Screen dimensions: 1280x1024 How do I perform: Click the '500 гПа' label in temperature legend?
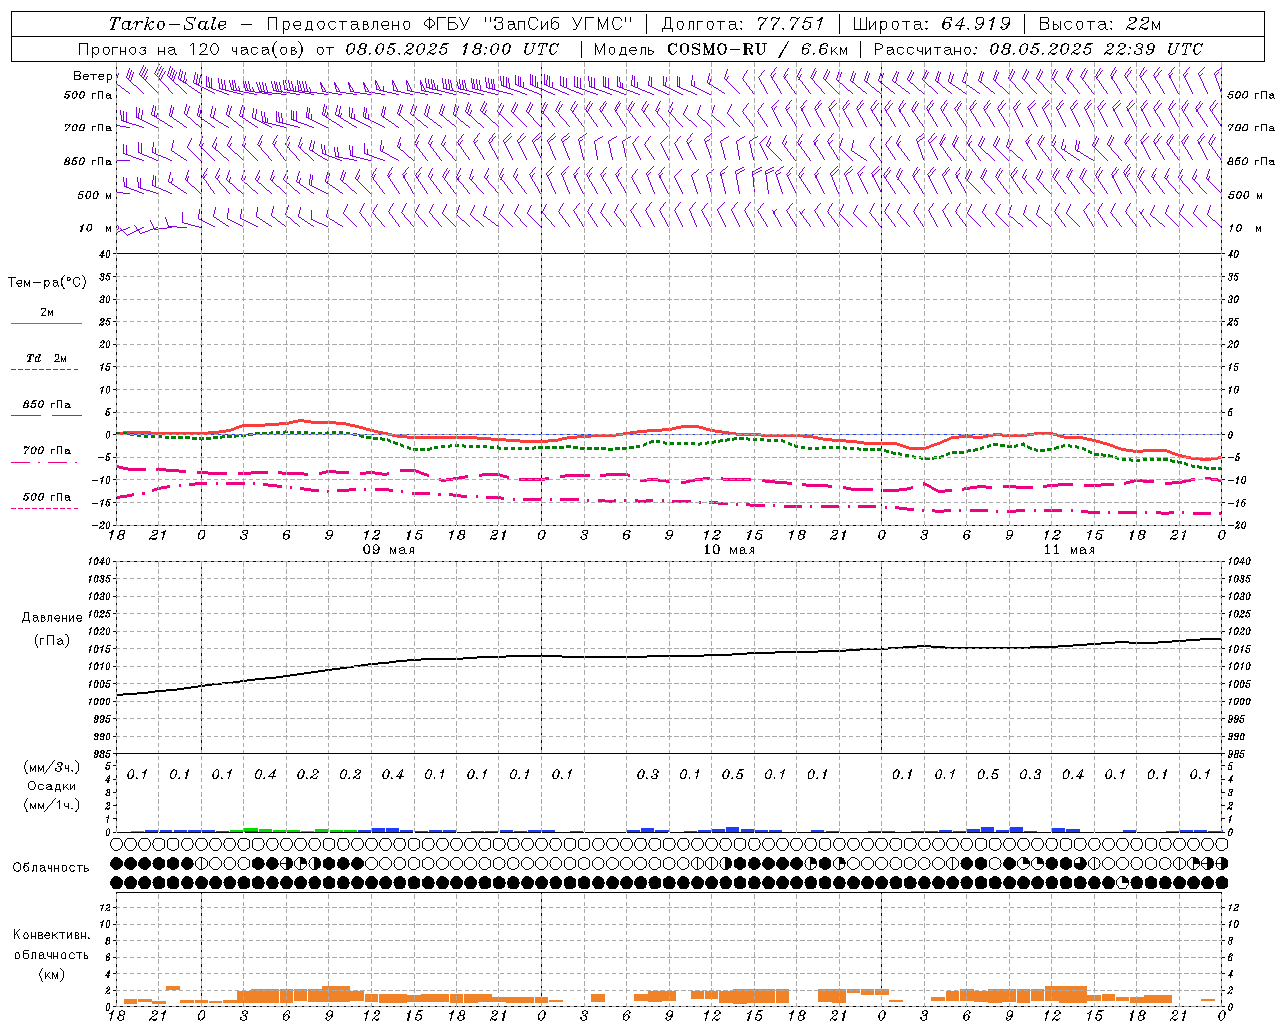47,497
